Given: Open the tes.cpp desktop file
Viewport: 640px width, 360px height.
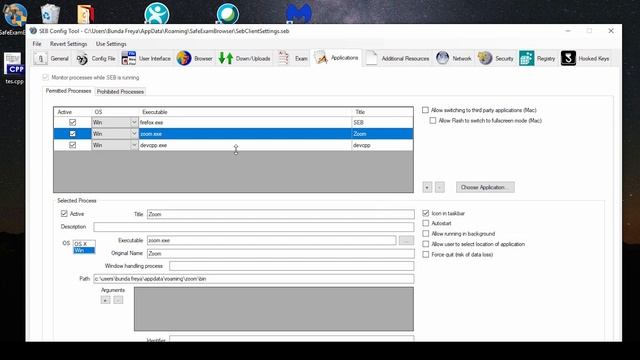Looking at the screenshot, I should click(x=14, y=68).
